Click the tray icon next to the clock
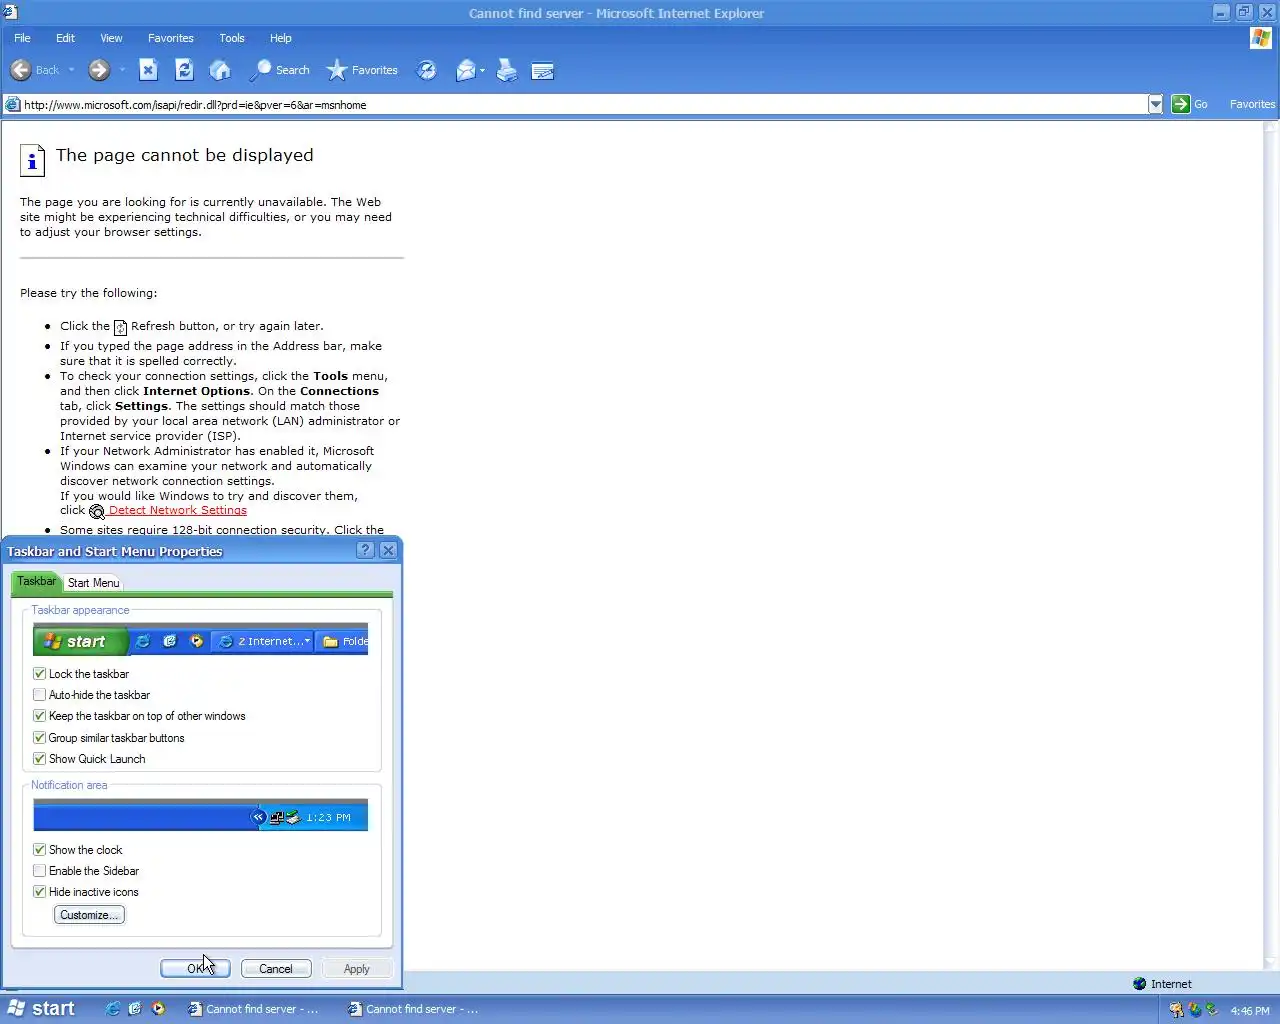1280x1024 pixels. coord(1212,1010)
